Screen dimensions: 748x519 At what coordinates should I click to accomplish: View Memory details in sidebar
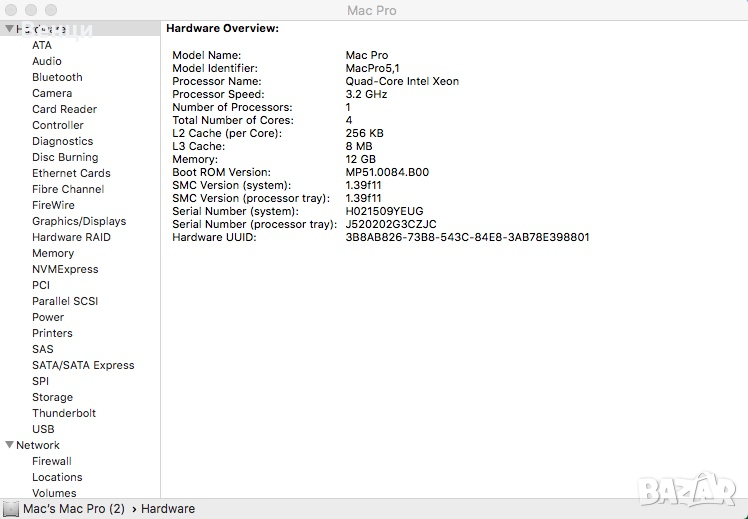(53, 253)
